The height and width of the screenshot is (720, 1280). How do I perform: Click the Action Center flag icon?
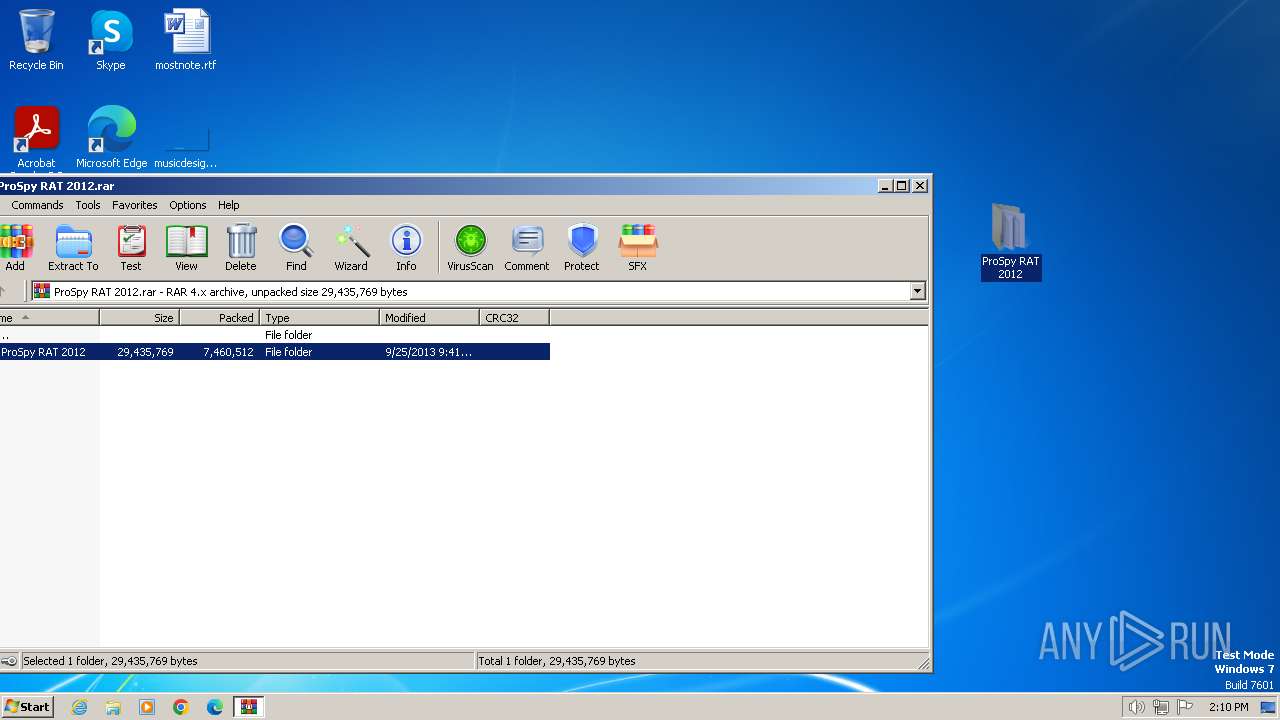(1185, 707)
